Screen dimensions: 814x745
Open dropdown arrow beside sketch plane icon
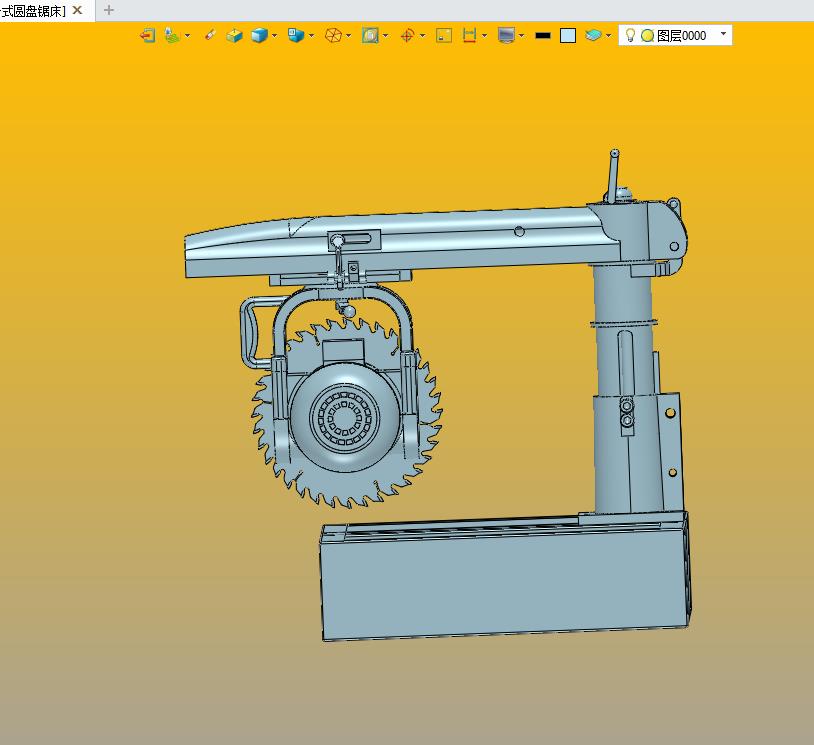click(187, 36)
